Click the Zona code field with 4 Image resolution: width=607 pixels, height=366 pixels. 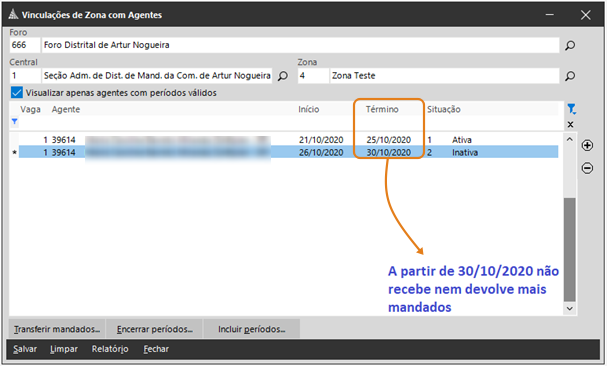click(x=313, y=76)
